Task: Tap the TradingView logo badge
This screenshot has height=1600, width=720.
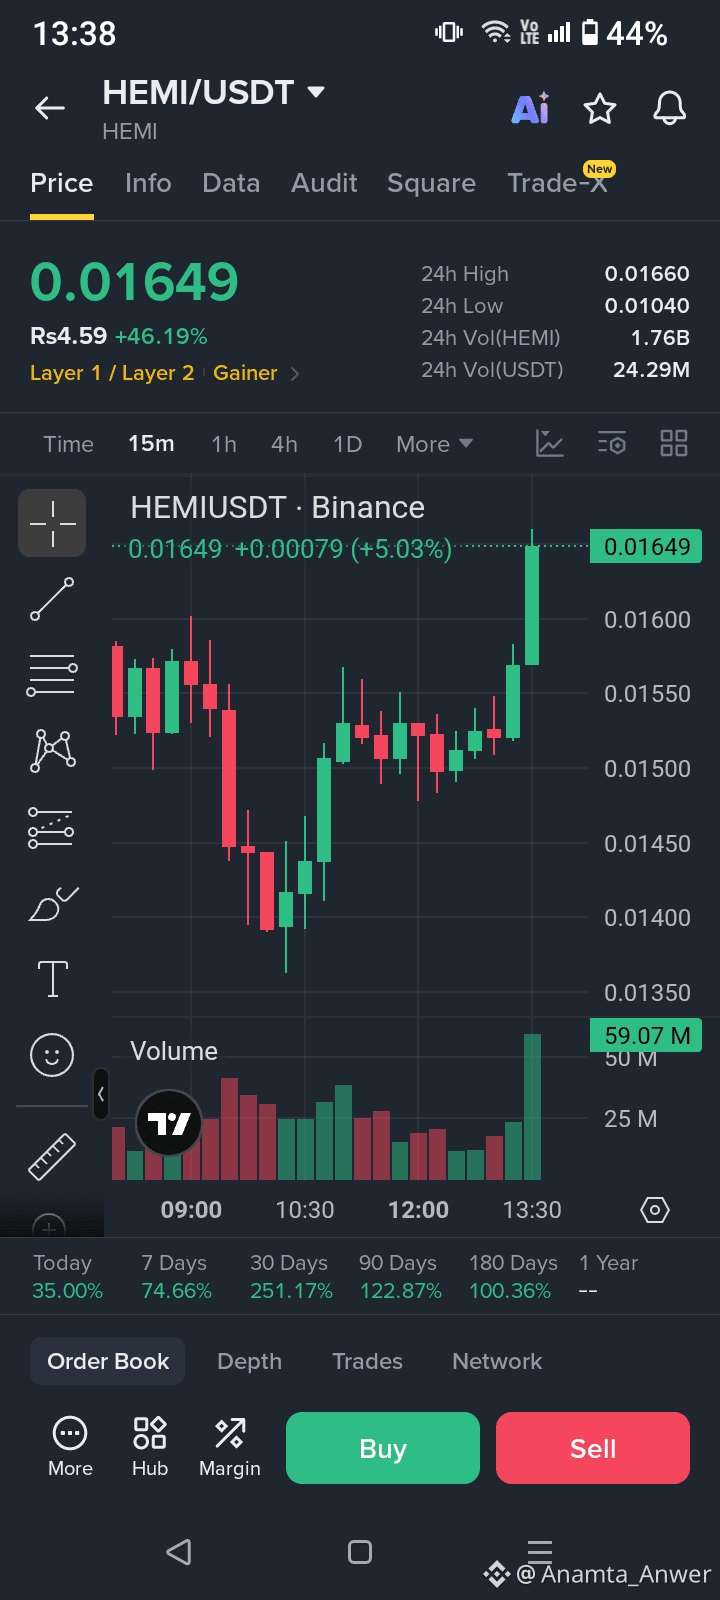Action: tap(168, 1123)
